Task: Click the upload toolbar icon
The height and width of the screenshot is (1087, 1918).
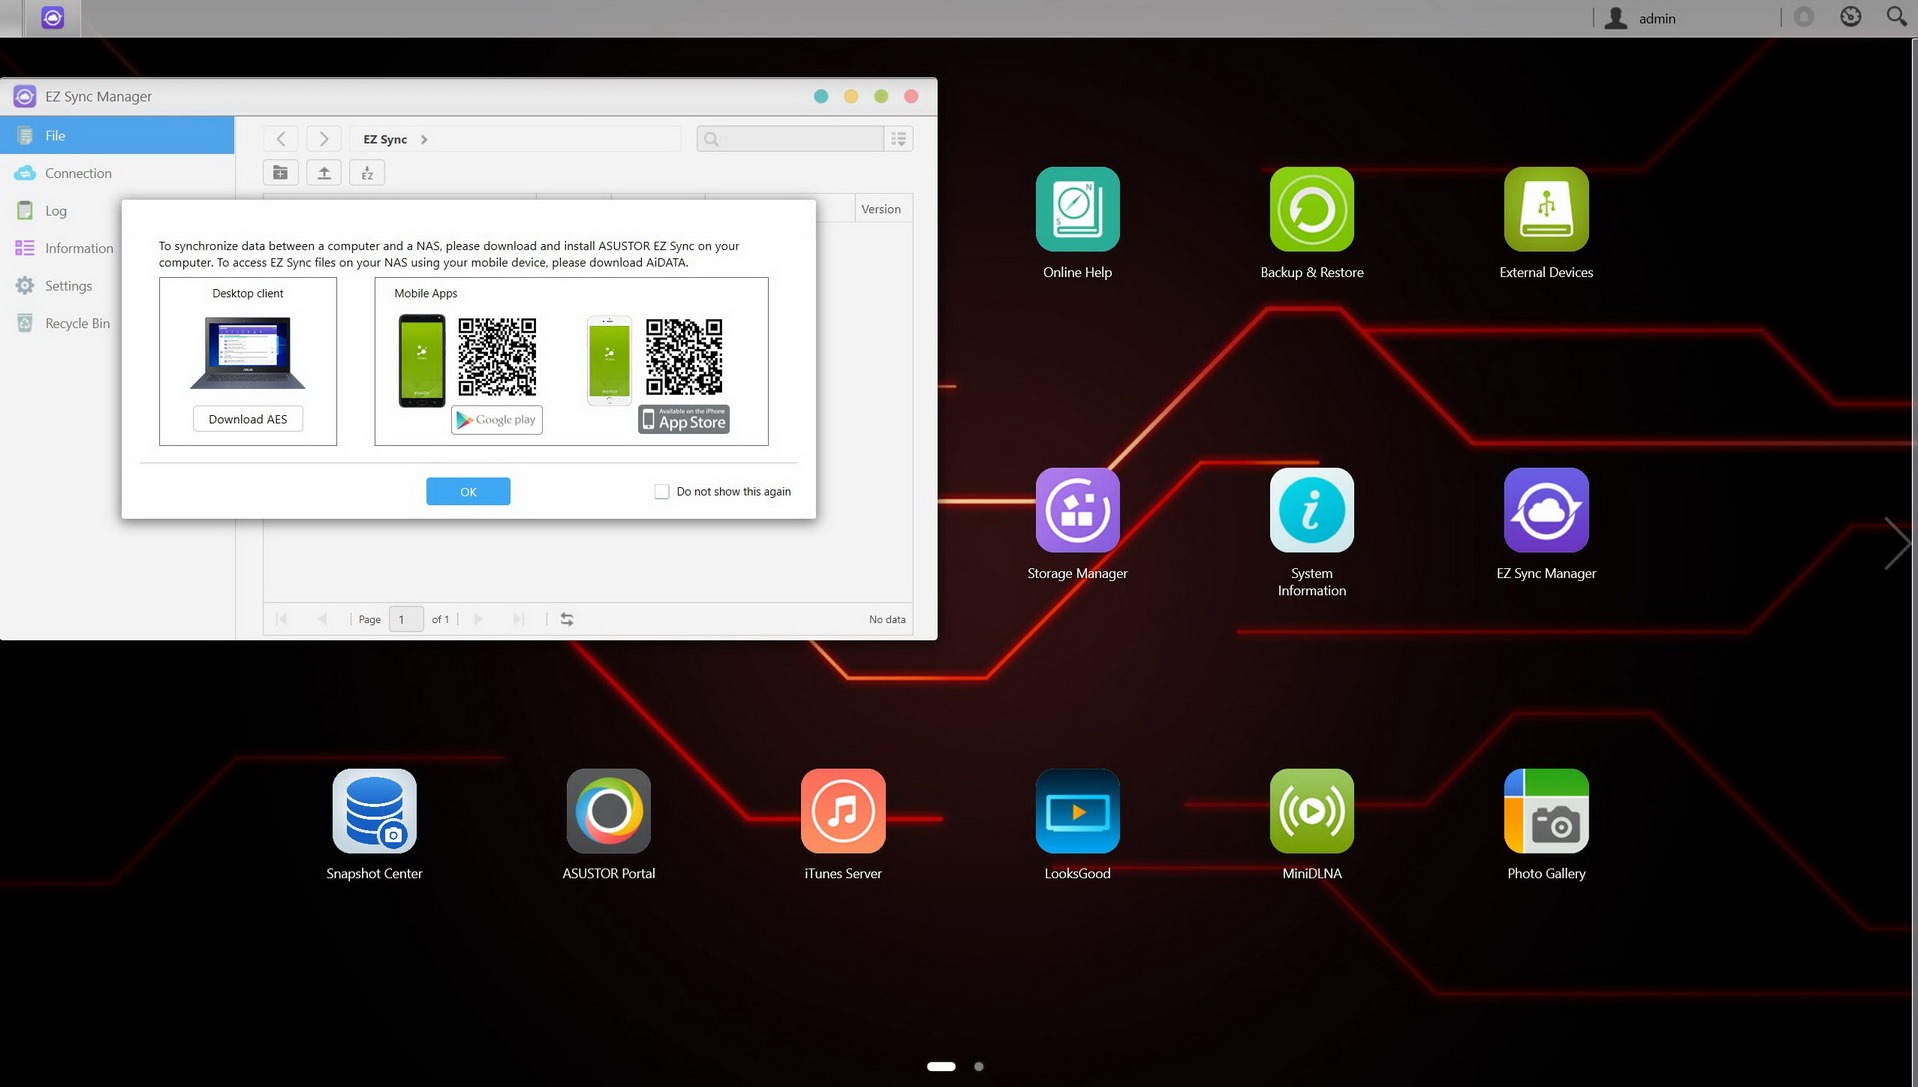Action: (x=324, y=173)
